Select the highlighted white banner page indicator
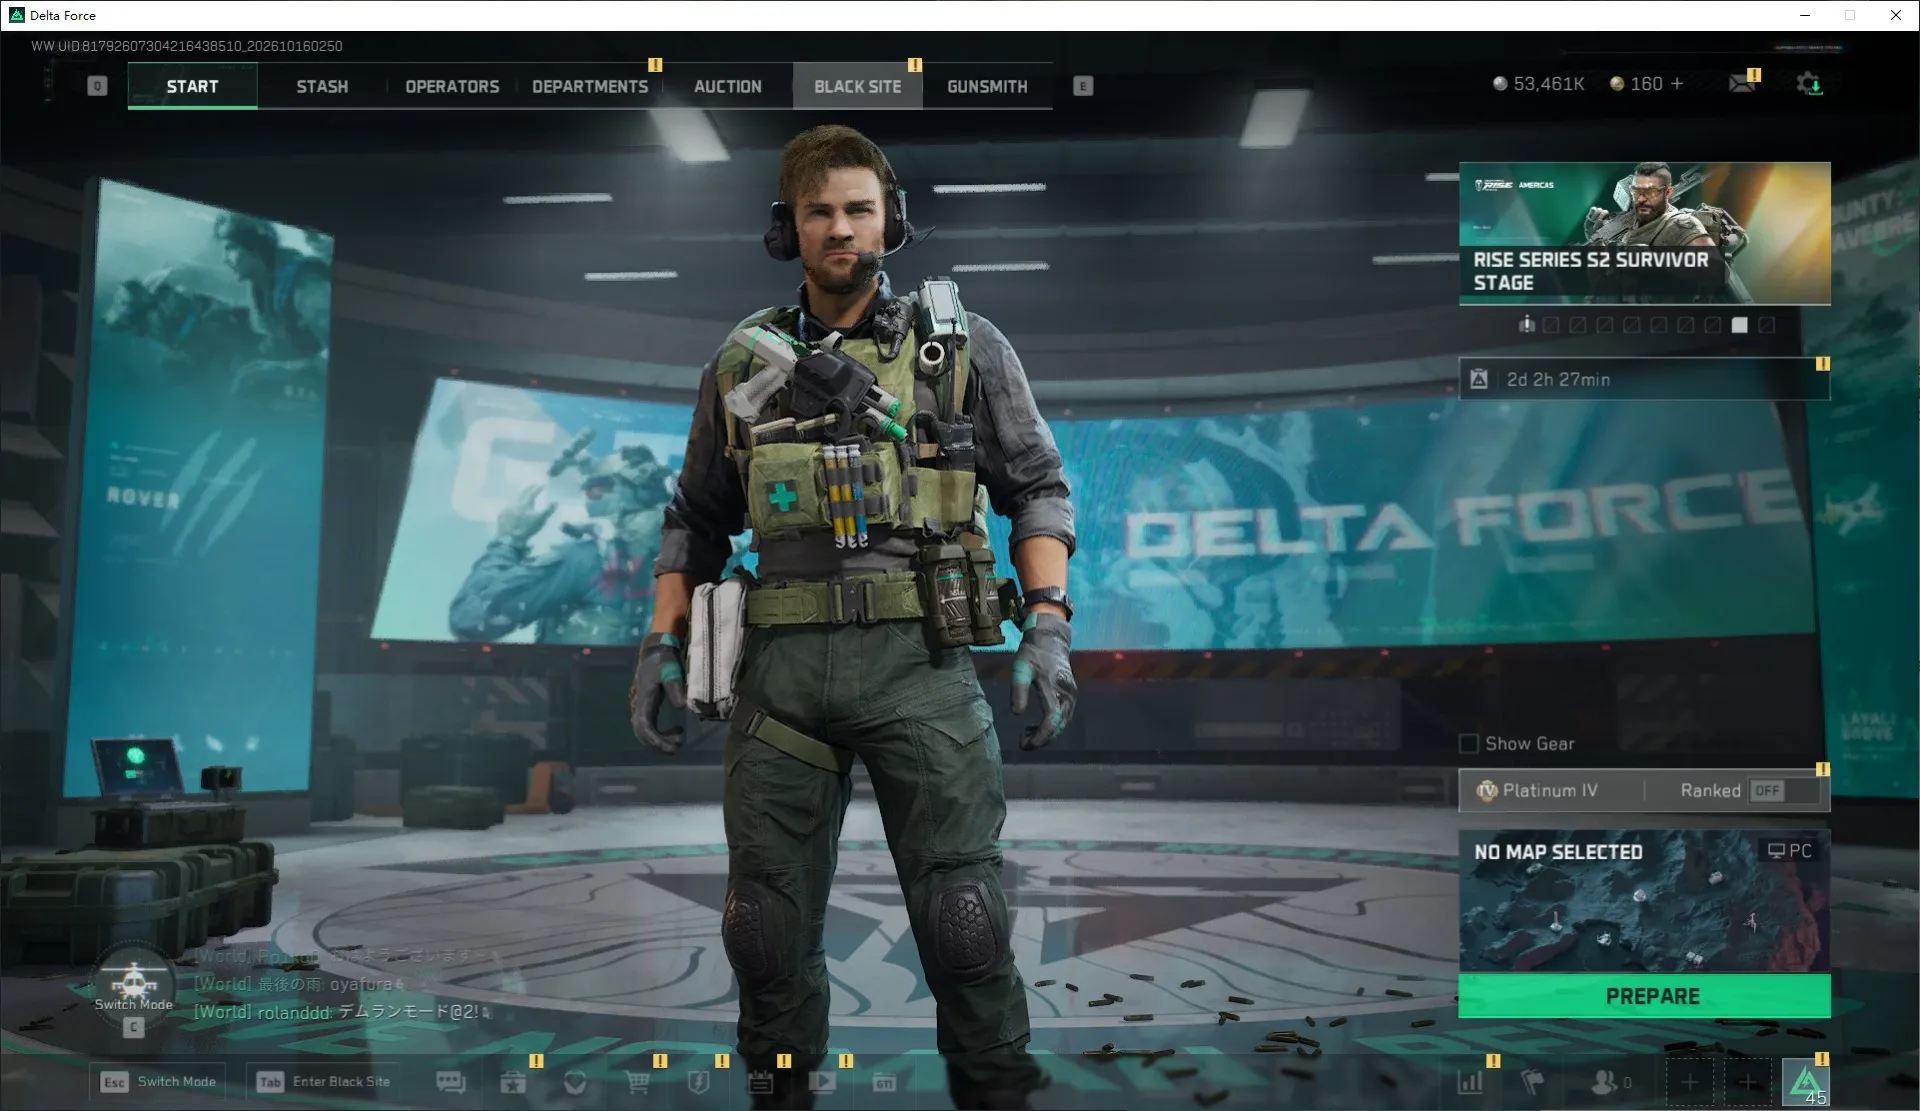 coord(1740,325)
